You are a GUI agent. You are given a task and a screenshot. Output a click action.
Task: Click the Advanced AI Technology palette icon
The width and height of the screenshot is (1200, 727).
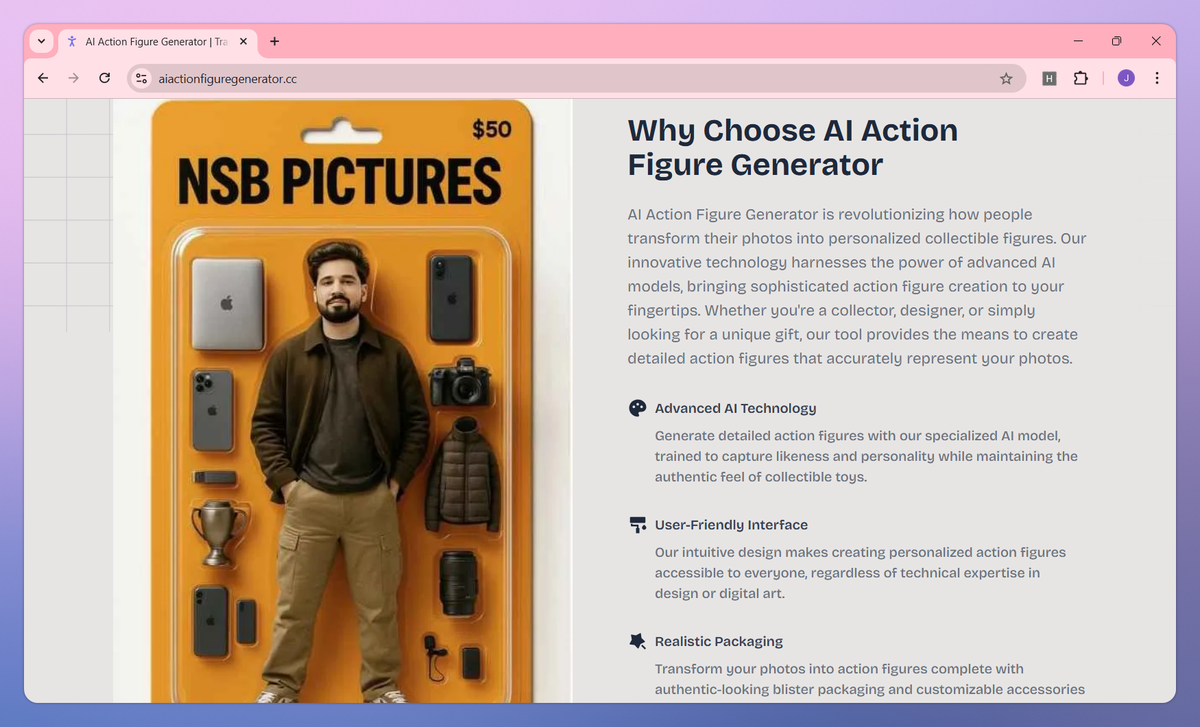point(637,408)
